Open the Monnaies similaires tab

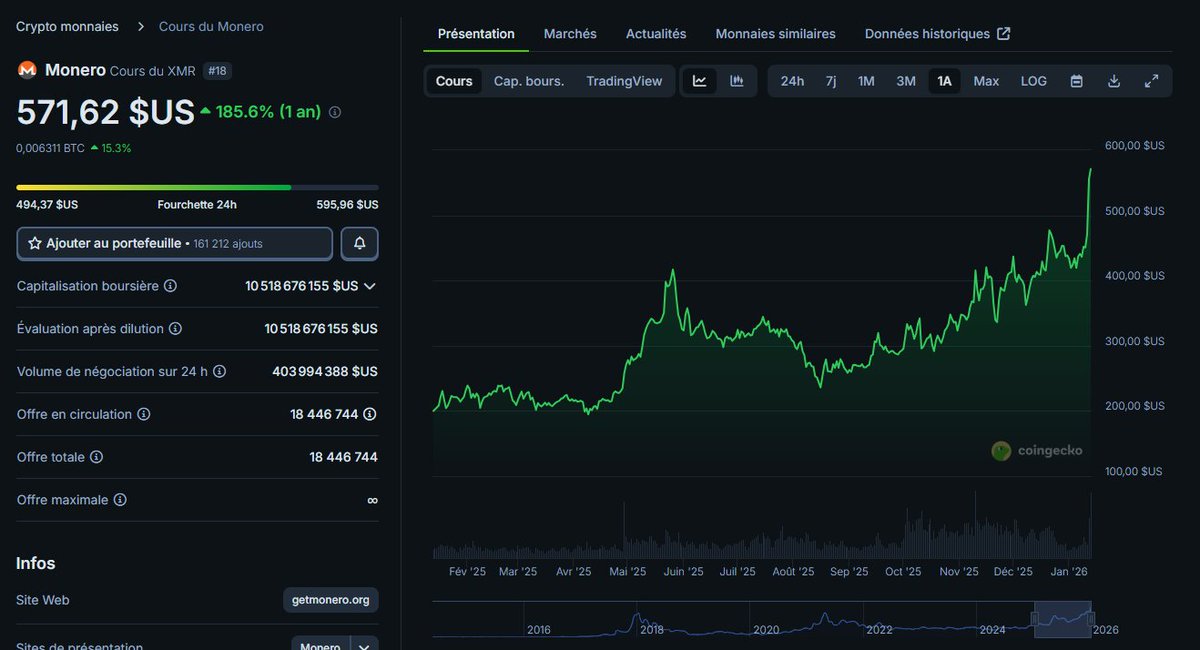tap(775, 34)
